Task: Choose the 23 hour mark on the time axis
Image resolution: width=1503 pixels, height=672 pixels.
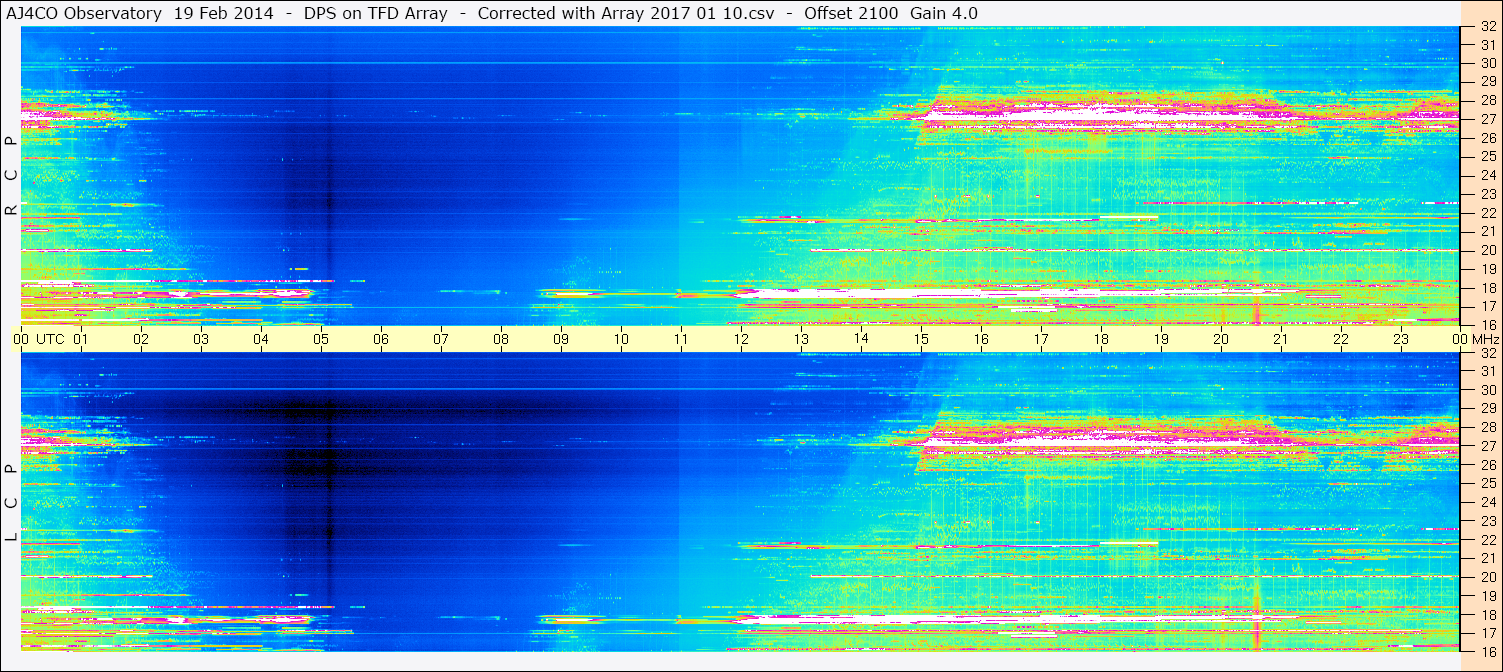Action: point(1401,339)
